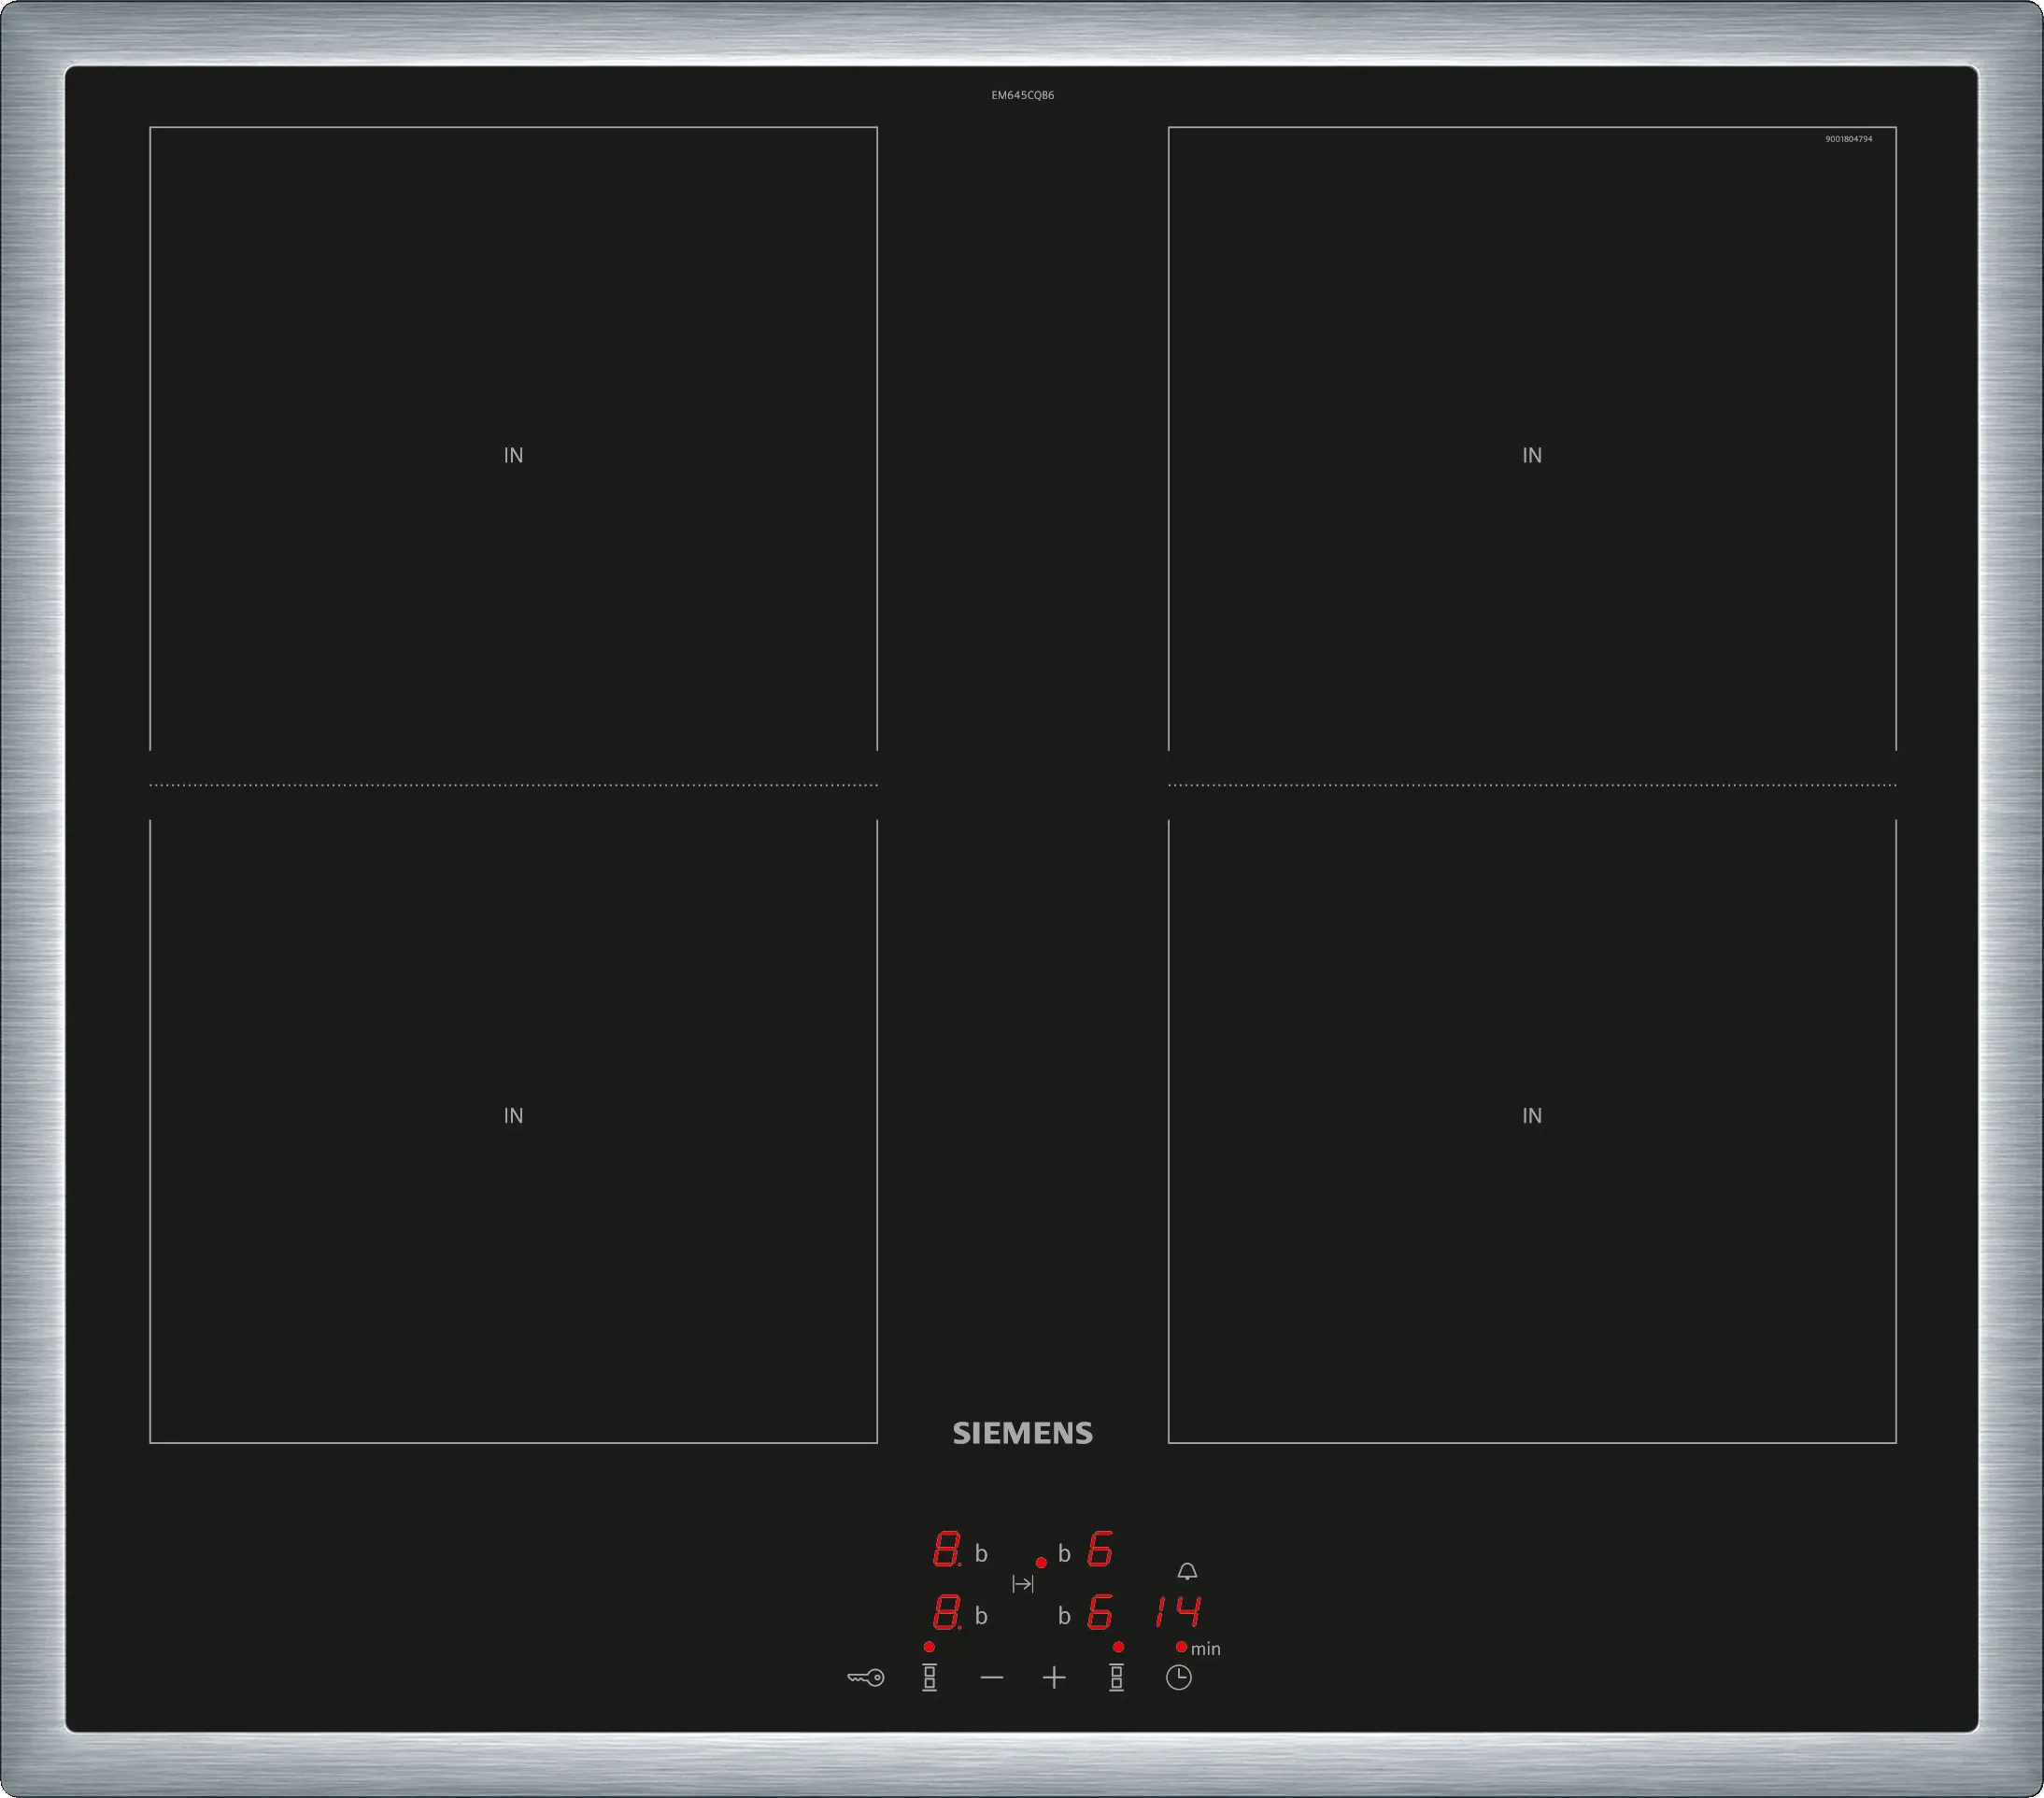Screen dimensions: 2044x1798
Task: Tap the rear right IN cooking zone
Action: (1531, 455)
